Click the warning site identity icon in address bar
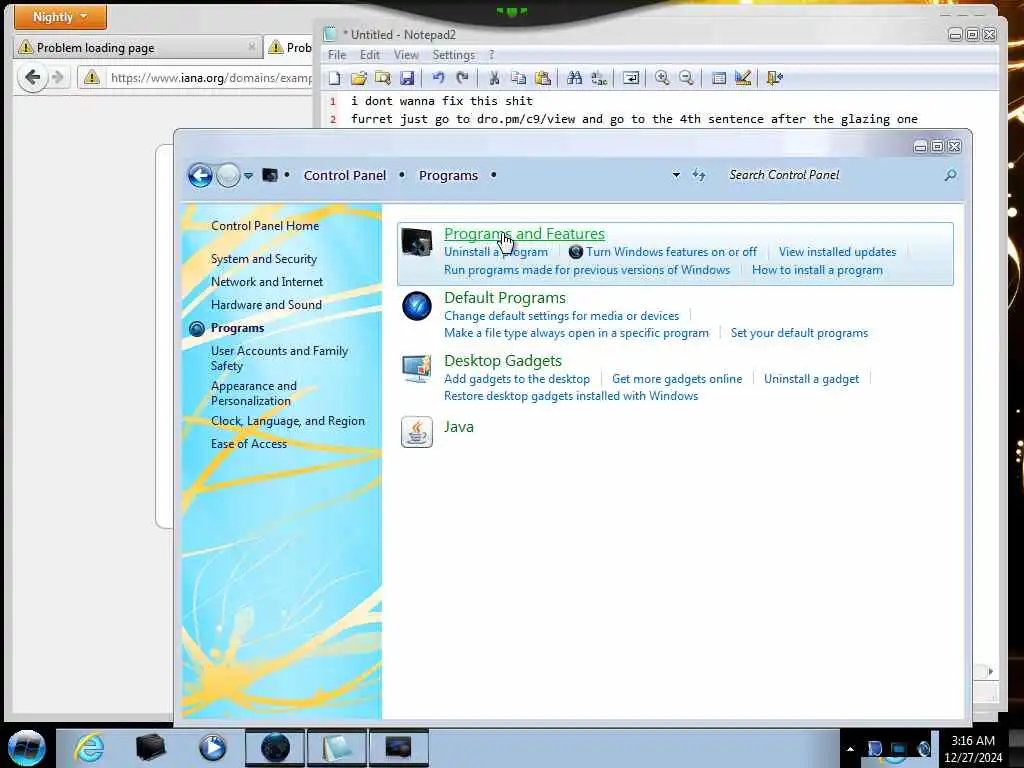Viewport: 1024px width, 768px height. tap(92, 78)
